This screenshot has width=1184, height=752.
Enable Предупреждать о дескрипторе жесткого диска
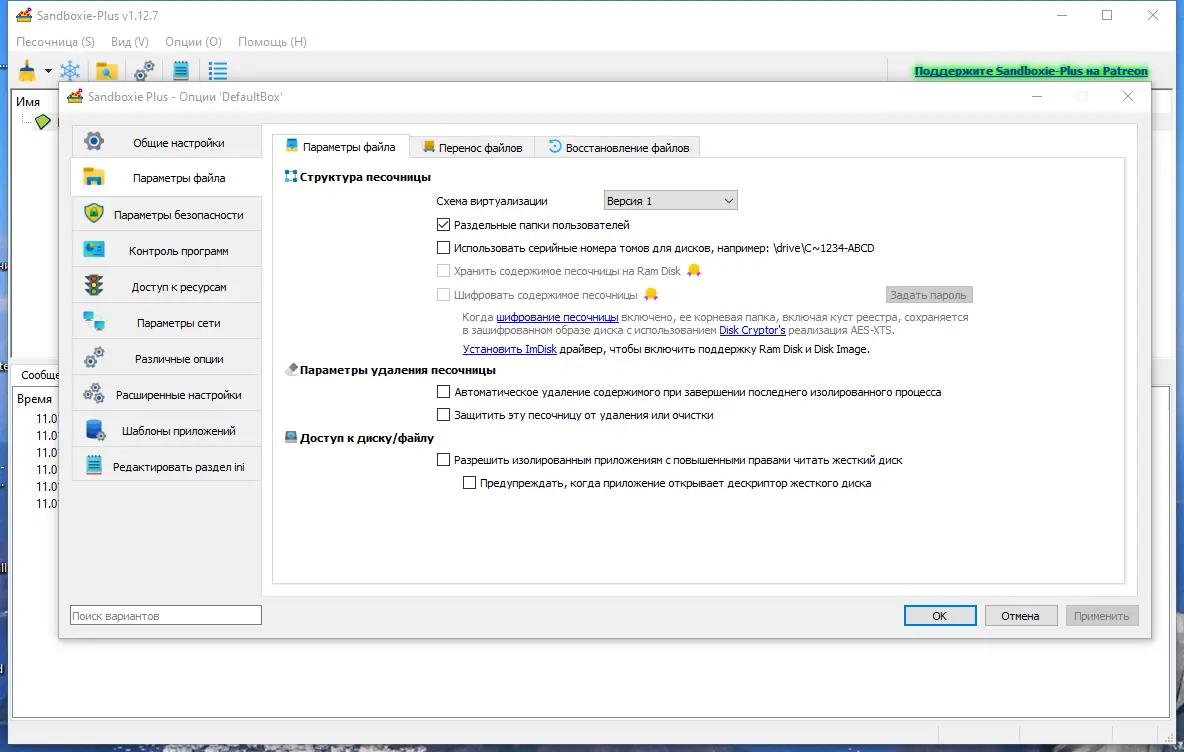469,482
